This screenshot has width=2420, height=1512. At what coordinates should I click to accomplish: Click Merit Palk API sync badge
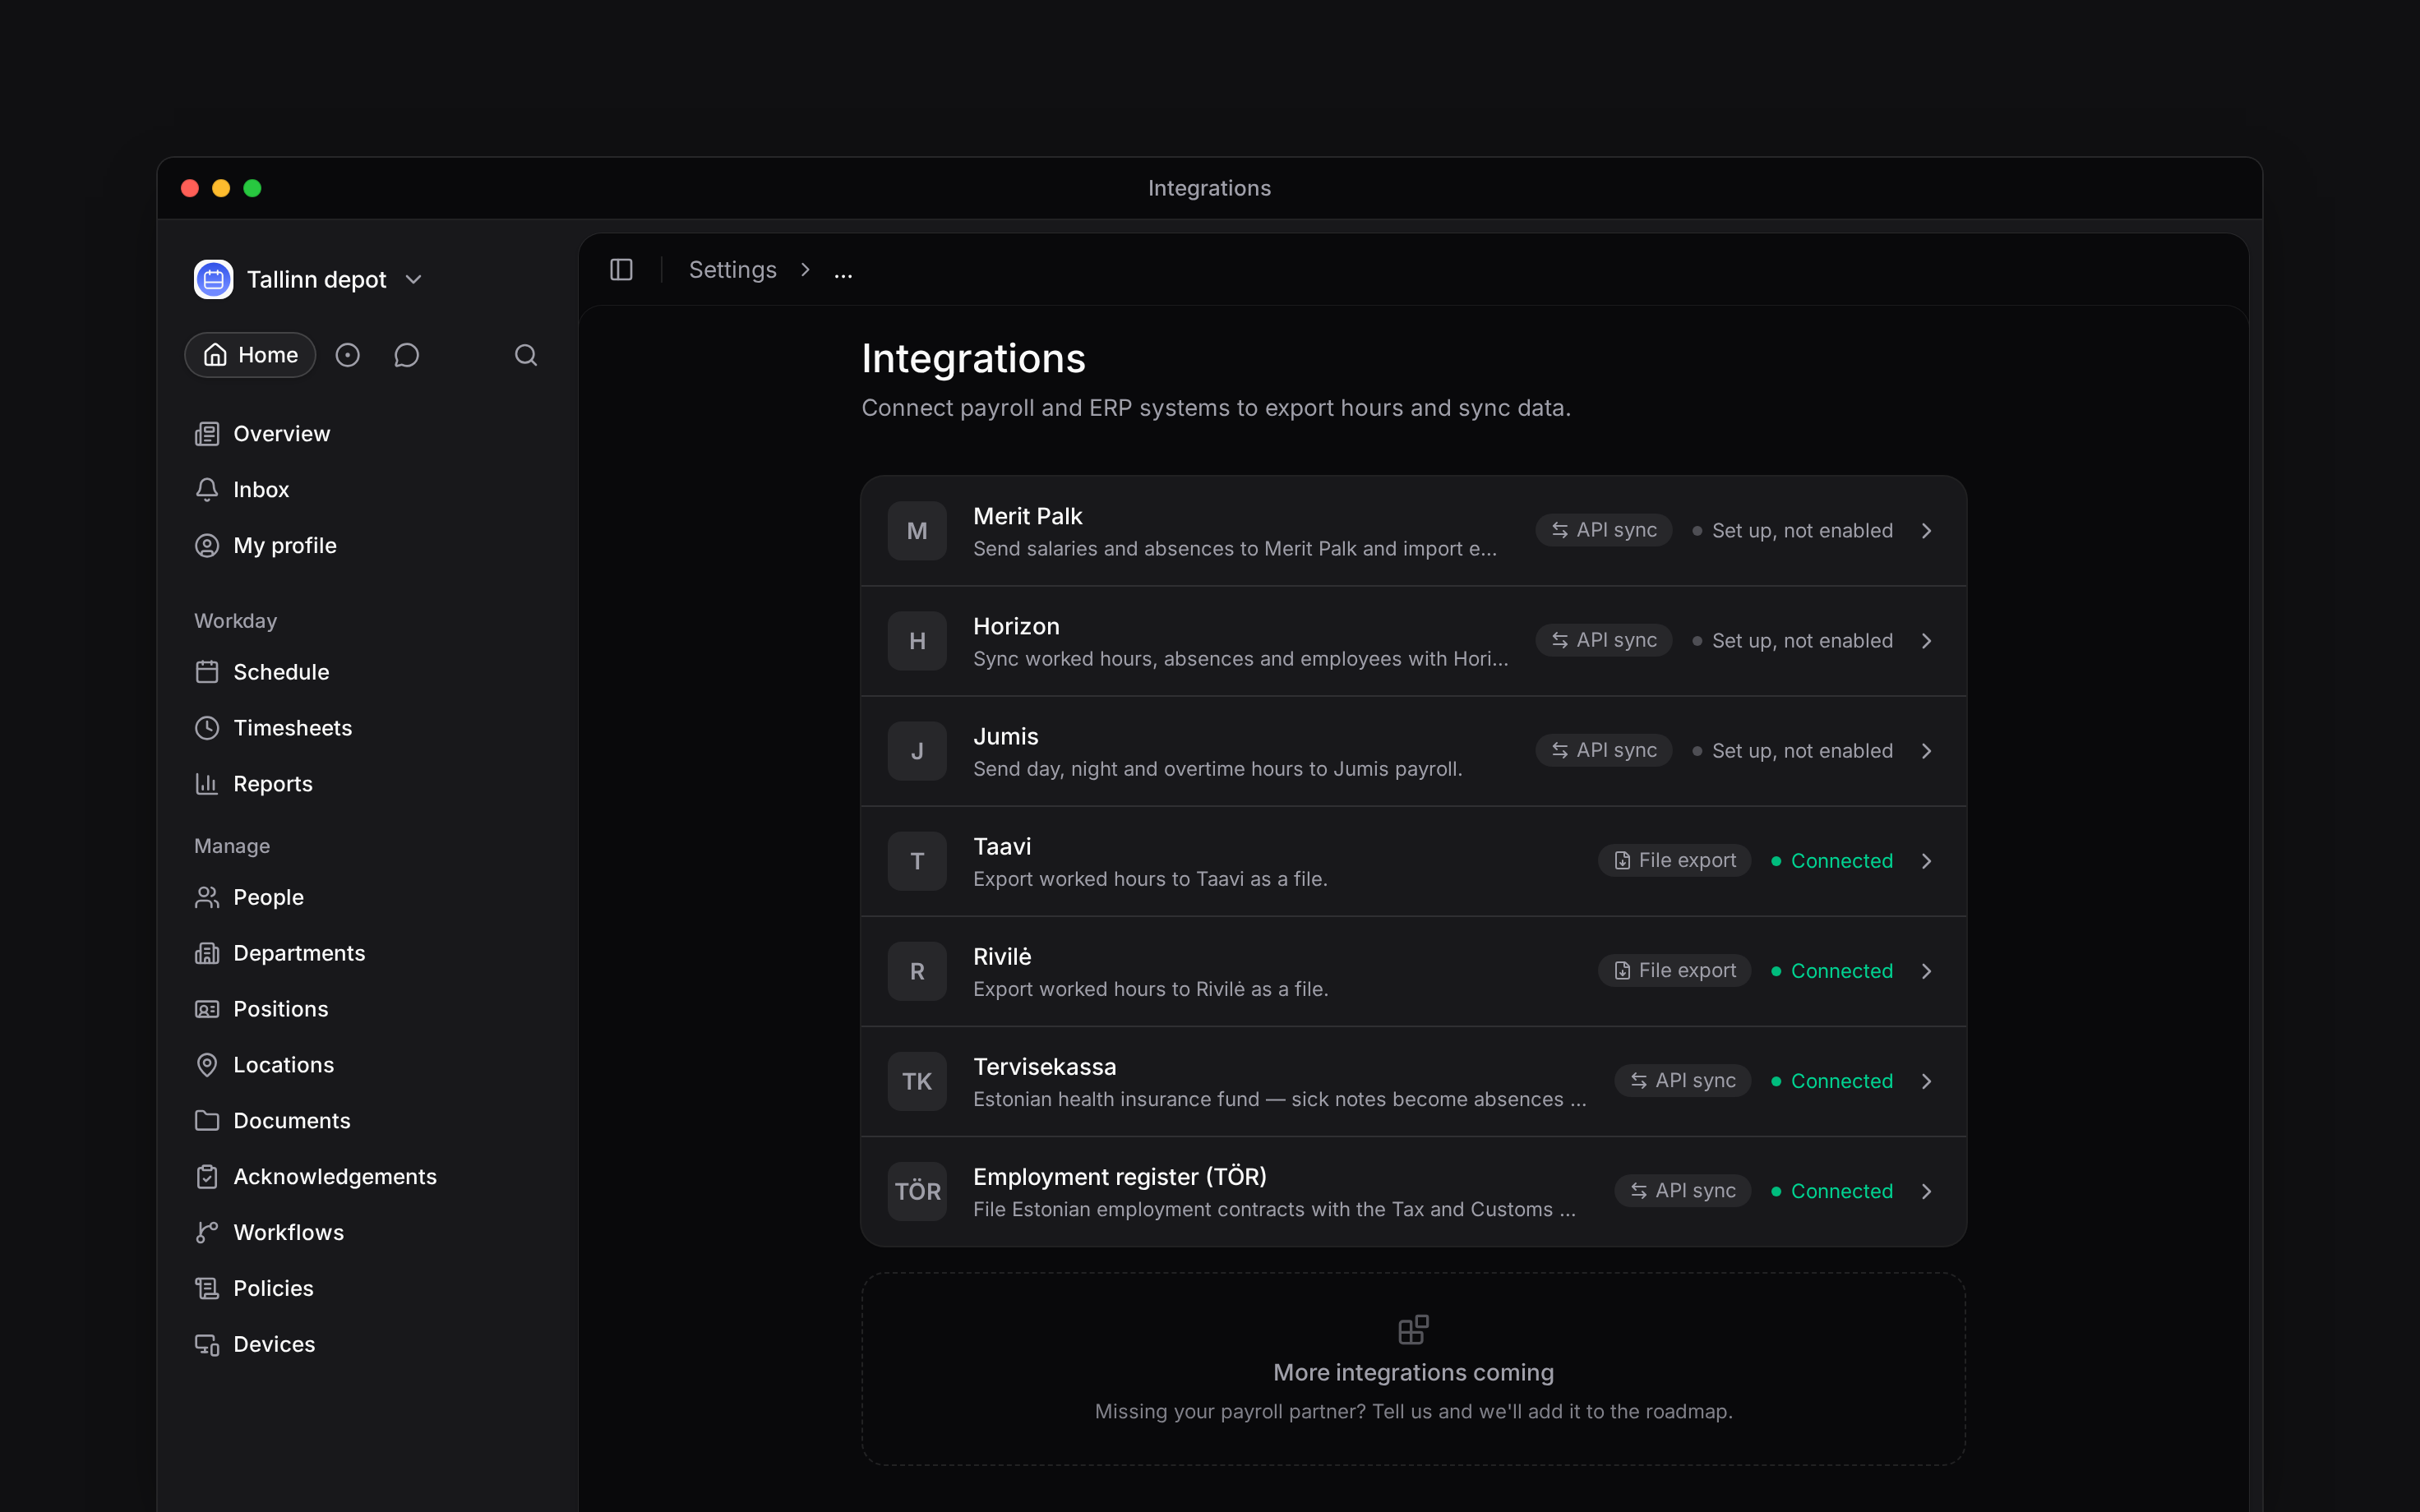tap(1603, 530)
